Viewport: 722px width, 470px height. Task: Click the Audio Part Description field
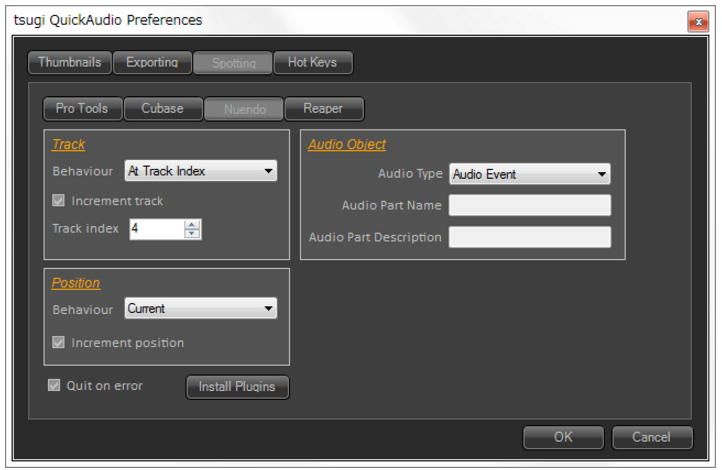pyautogui.click(x=529, y=238)
